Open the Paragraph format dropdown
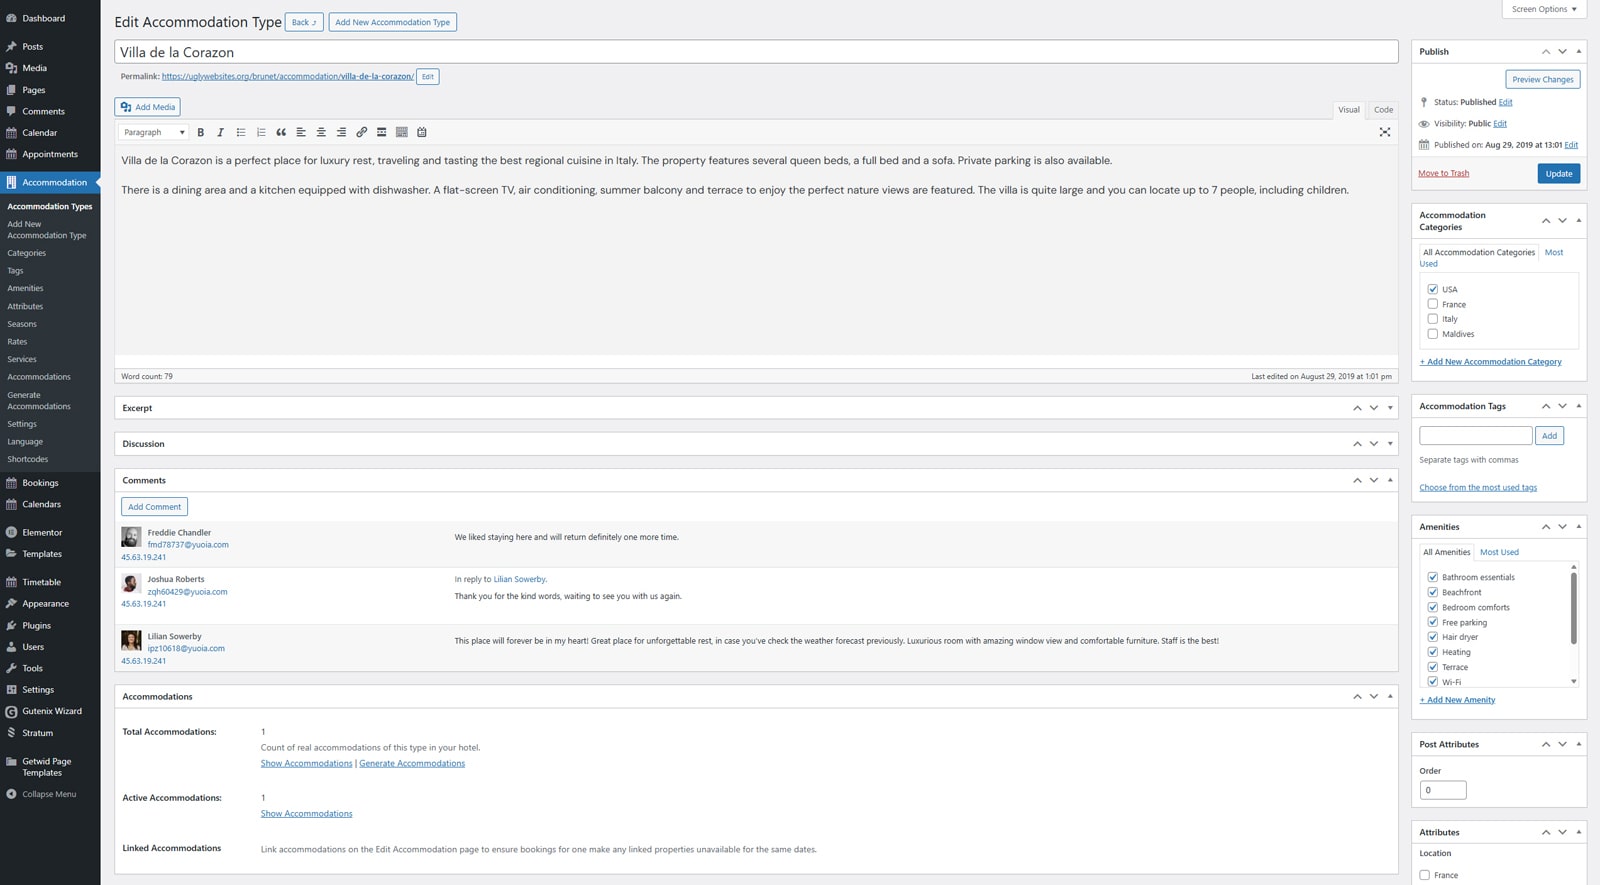Screen dimensions: 1600x885 coord(153,132)
